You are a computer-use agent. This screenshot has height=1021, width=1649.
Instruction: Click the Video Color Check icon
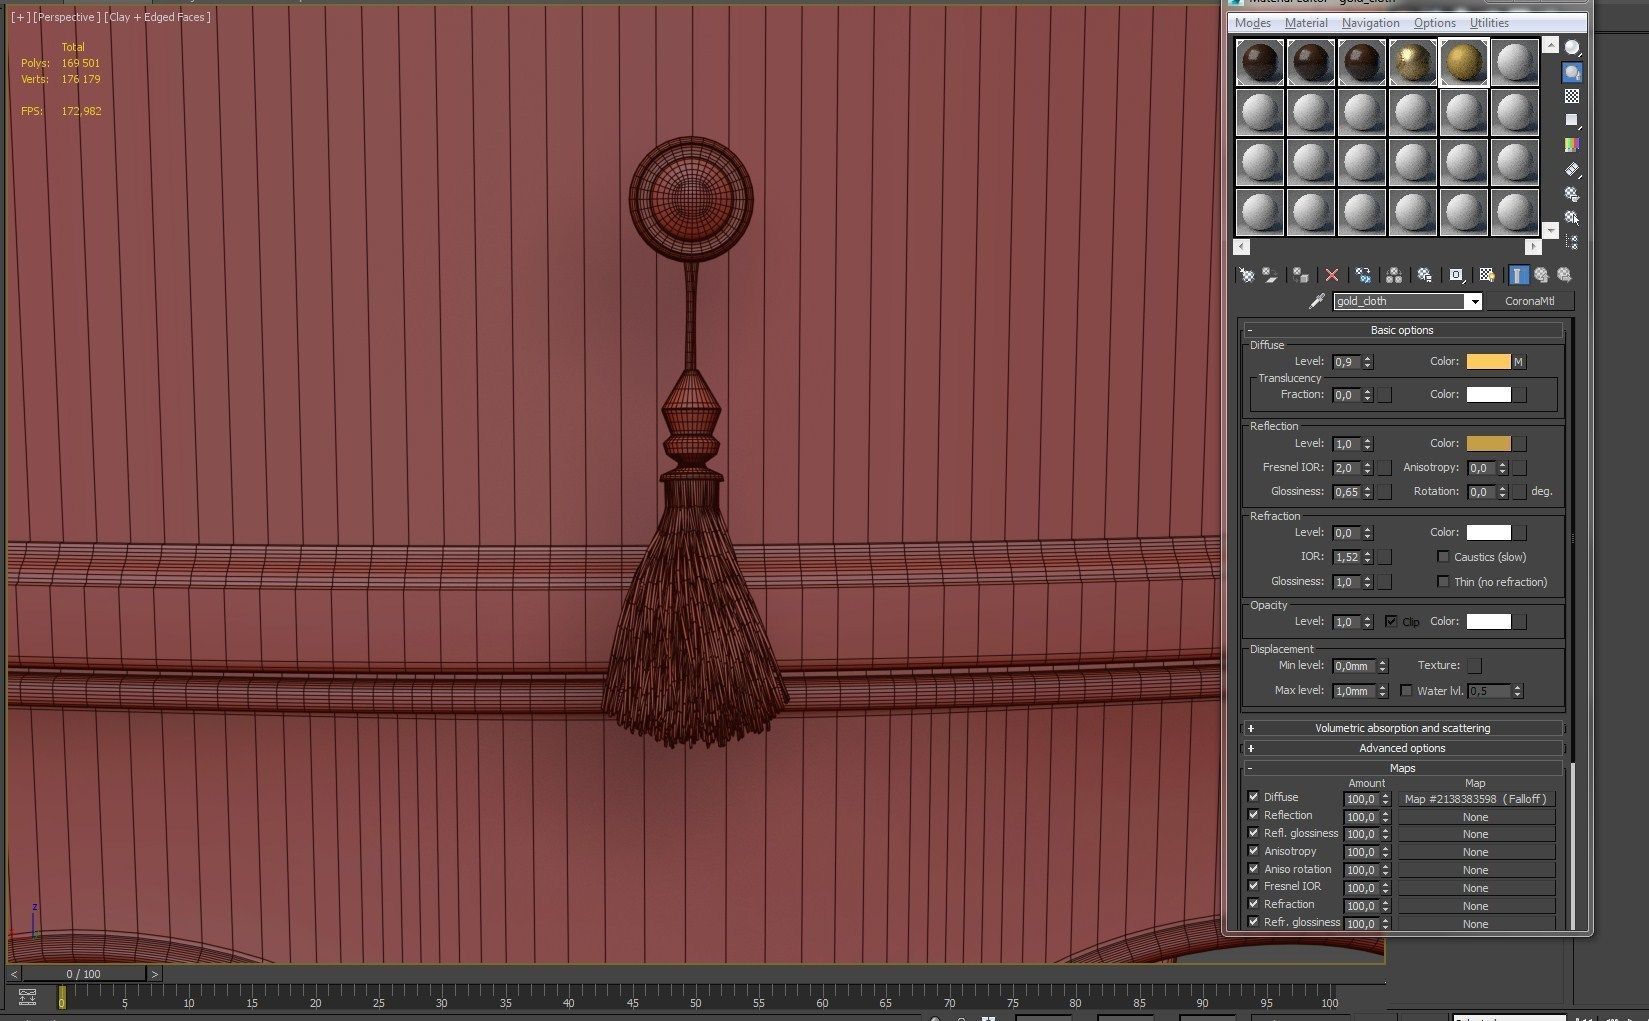click(x=1573, y=145)
